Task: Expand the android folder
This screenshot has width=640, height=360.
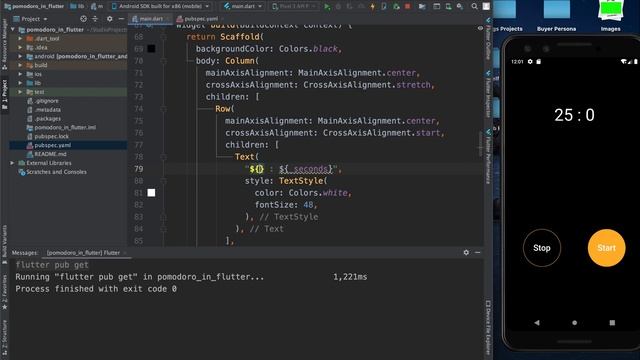Action: click(x=20, y=56)
